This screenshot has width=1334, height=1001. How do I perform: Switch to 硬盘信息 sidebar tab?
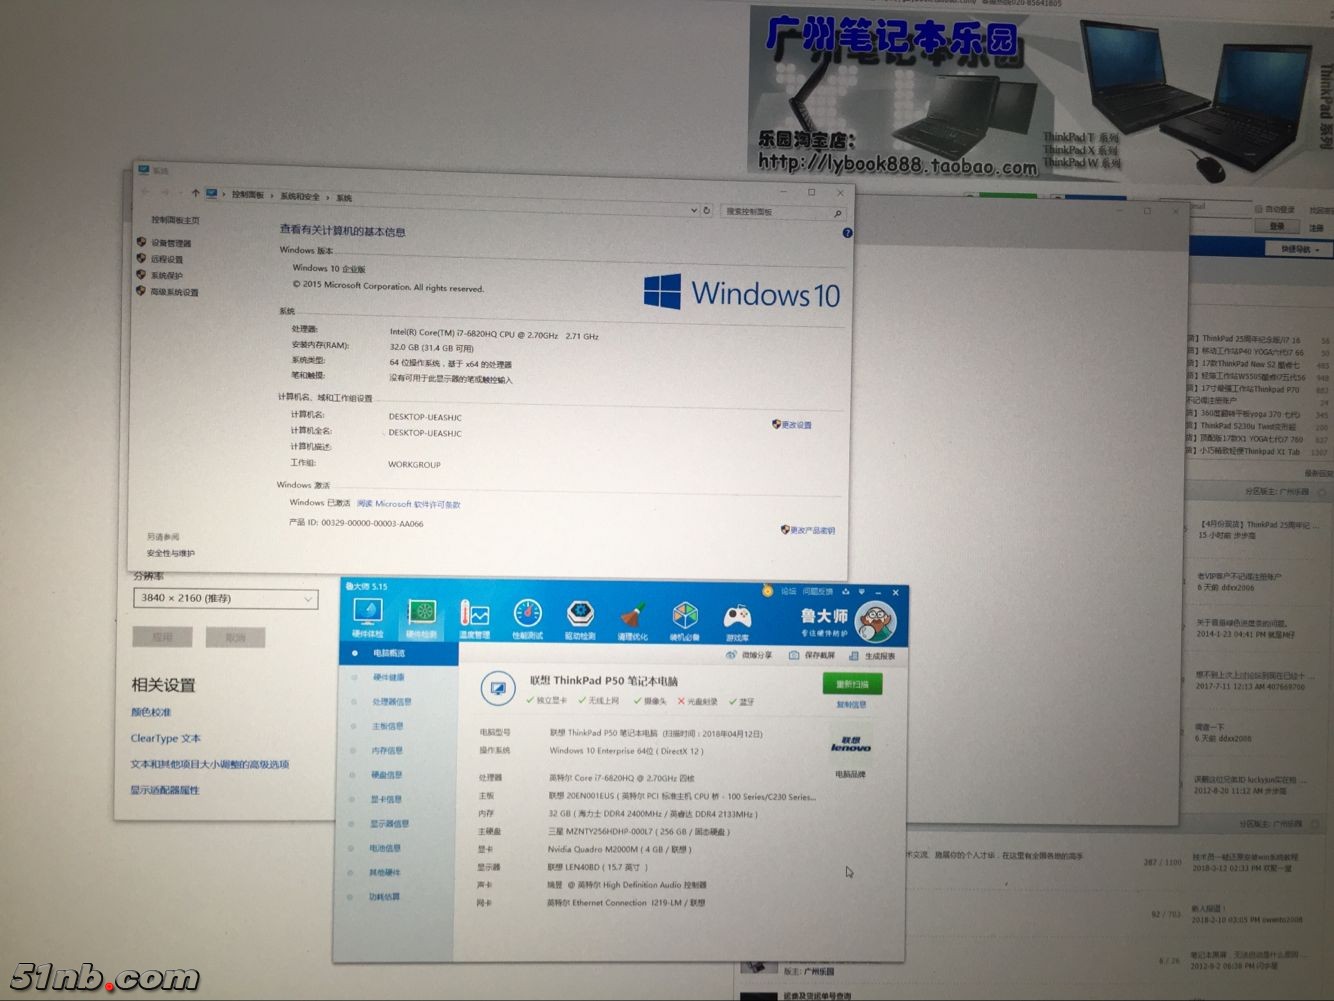(x=387, y=775)
